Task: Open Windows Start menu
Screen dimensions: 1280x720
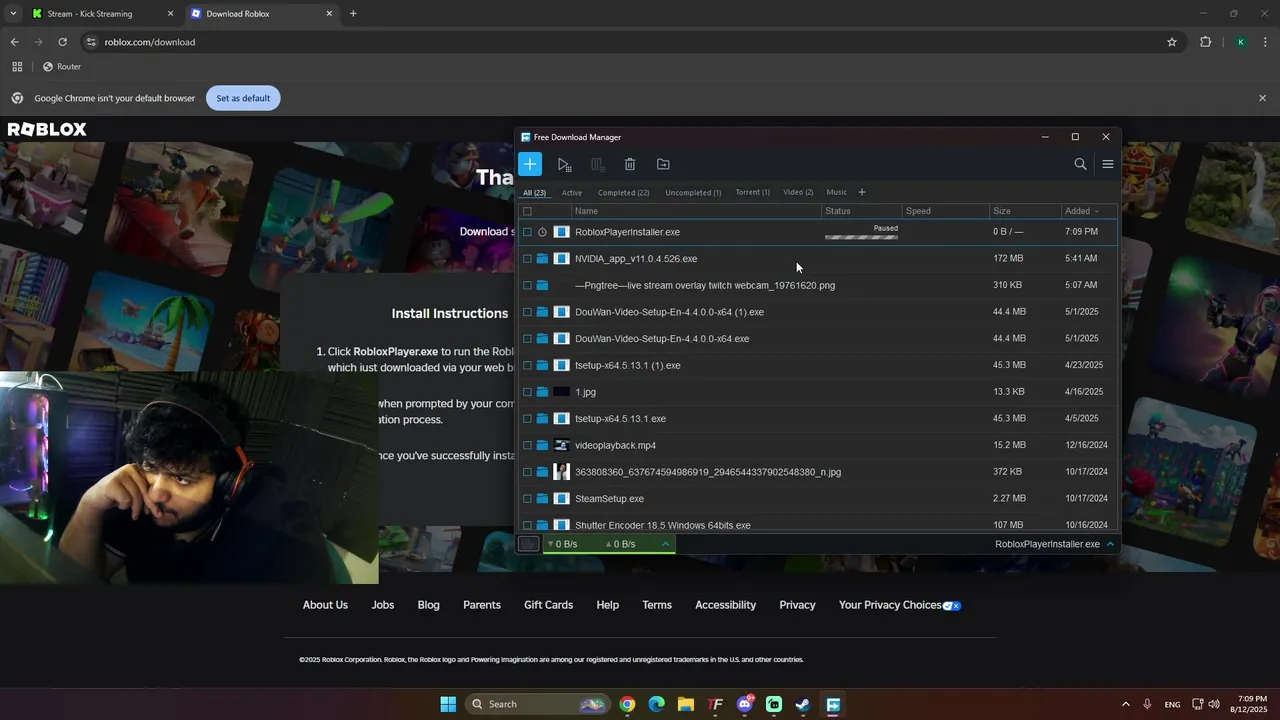Action: coord(448,704)
